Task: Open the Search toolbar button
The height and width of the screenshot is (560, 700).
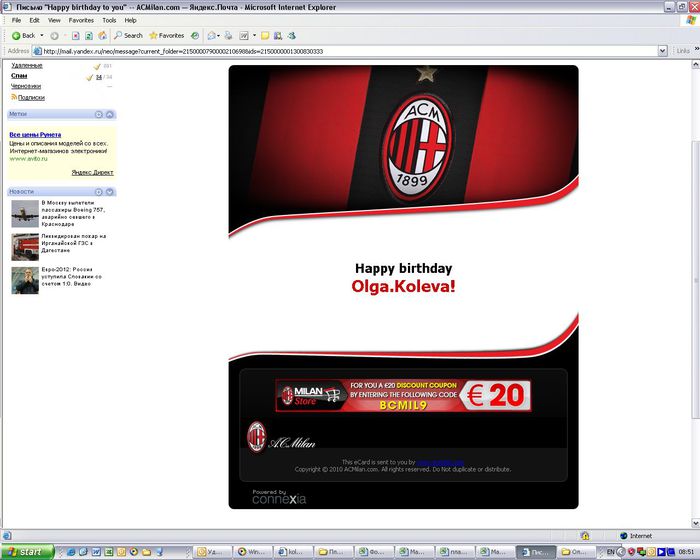Action: pos(128,36)
